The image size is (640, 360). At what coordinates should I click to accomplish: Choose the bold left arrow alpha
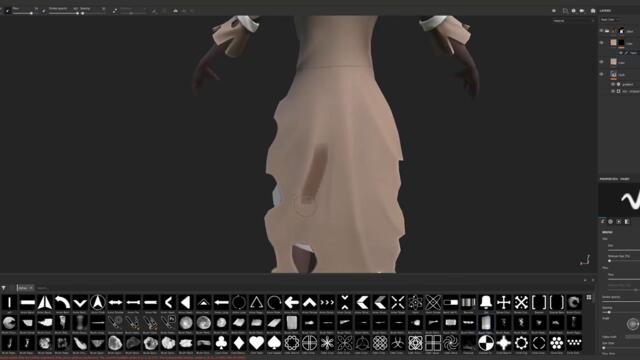click(291, 302)
